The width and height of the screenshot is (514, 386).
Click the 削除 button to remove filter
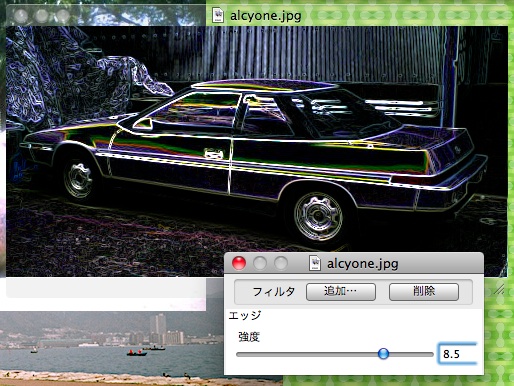click(424, 292)
